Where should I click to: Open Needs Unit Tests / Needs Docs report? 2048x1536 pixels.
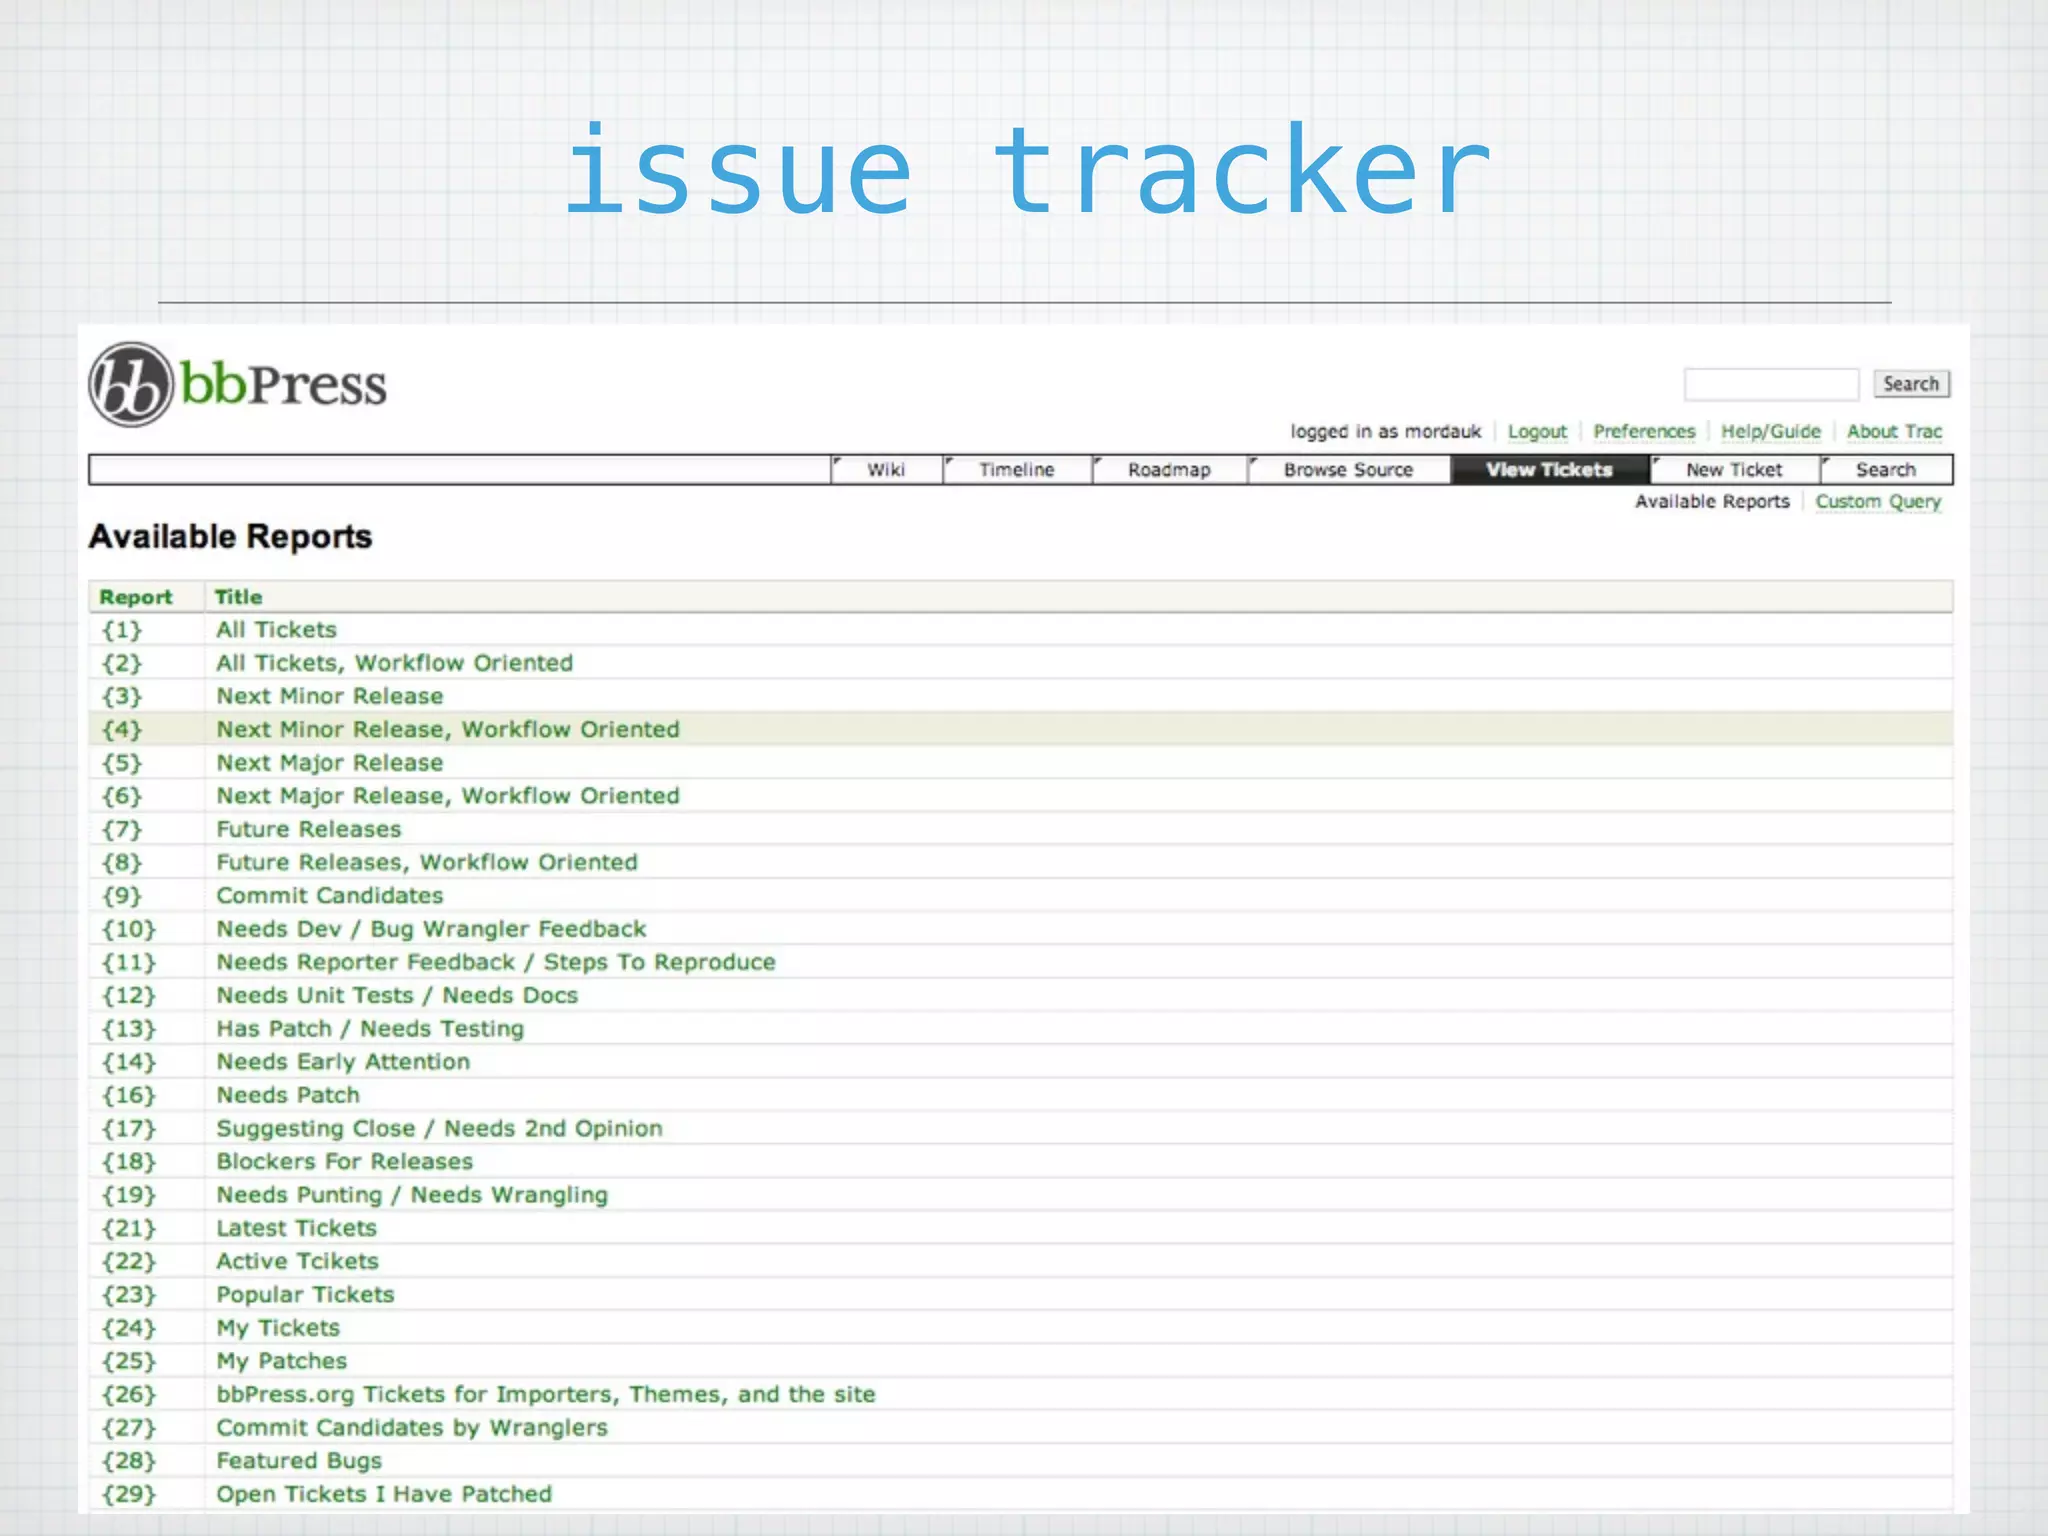(397, 995)
